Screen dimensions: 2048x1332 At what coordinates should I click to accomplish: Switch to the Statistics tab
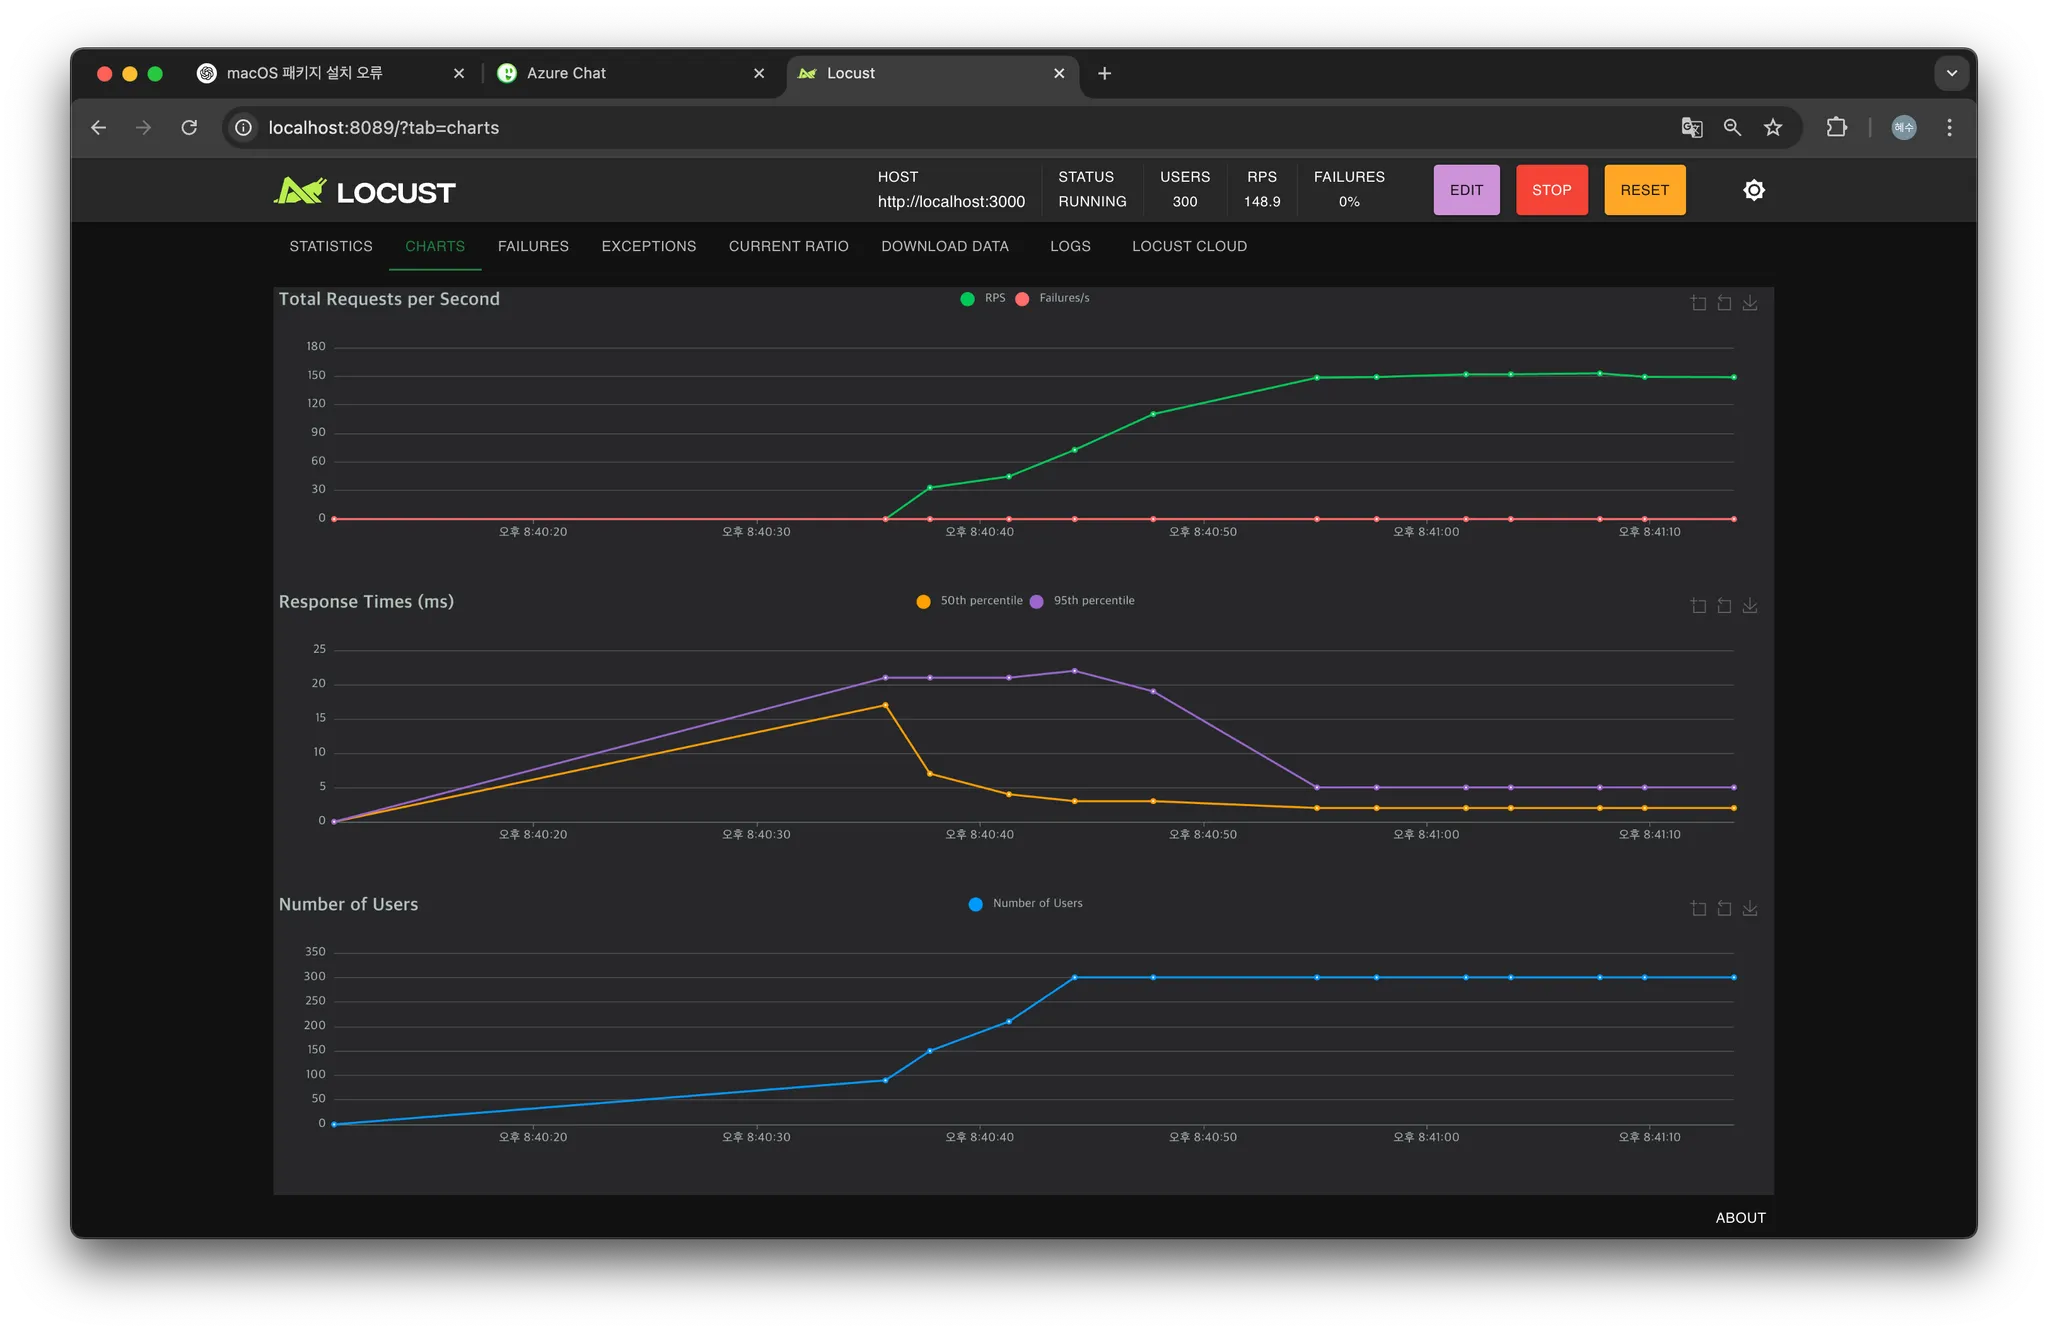[331, 246]
